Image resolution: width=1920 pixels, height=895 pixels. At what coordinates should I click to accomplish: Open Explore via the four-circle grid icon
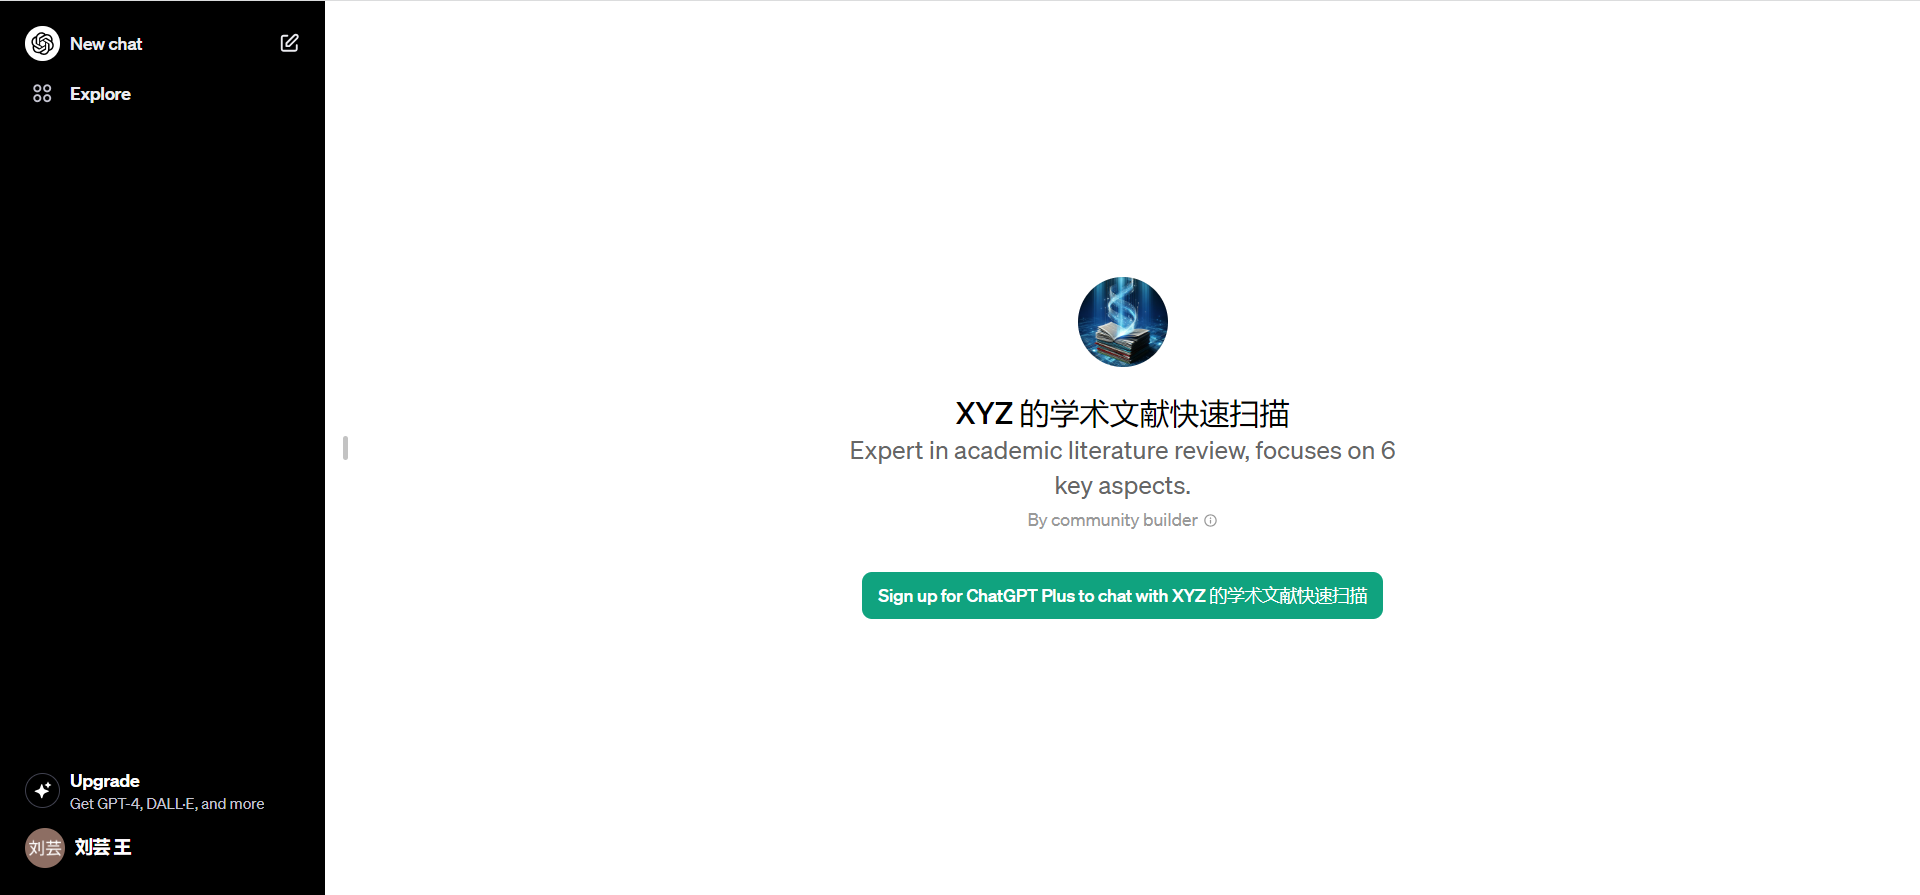tap(42, 94)
